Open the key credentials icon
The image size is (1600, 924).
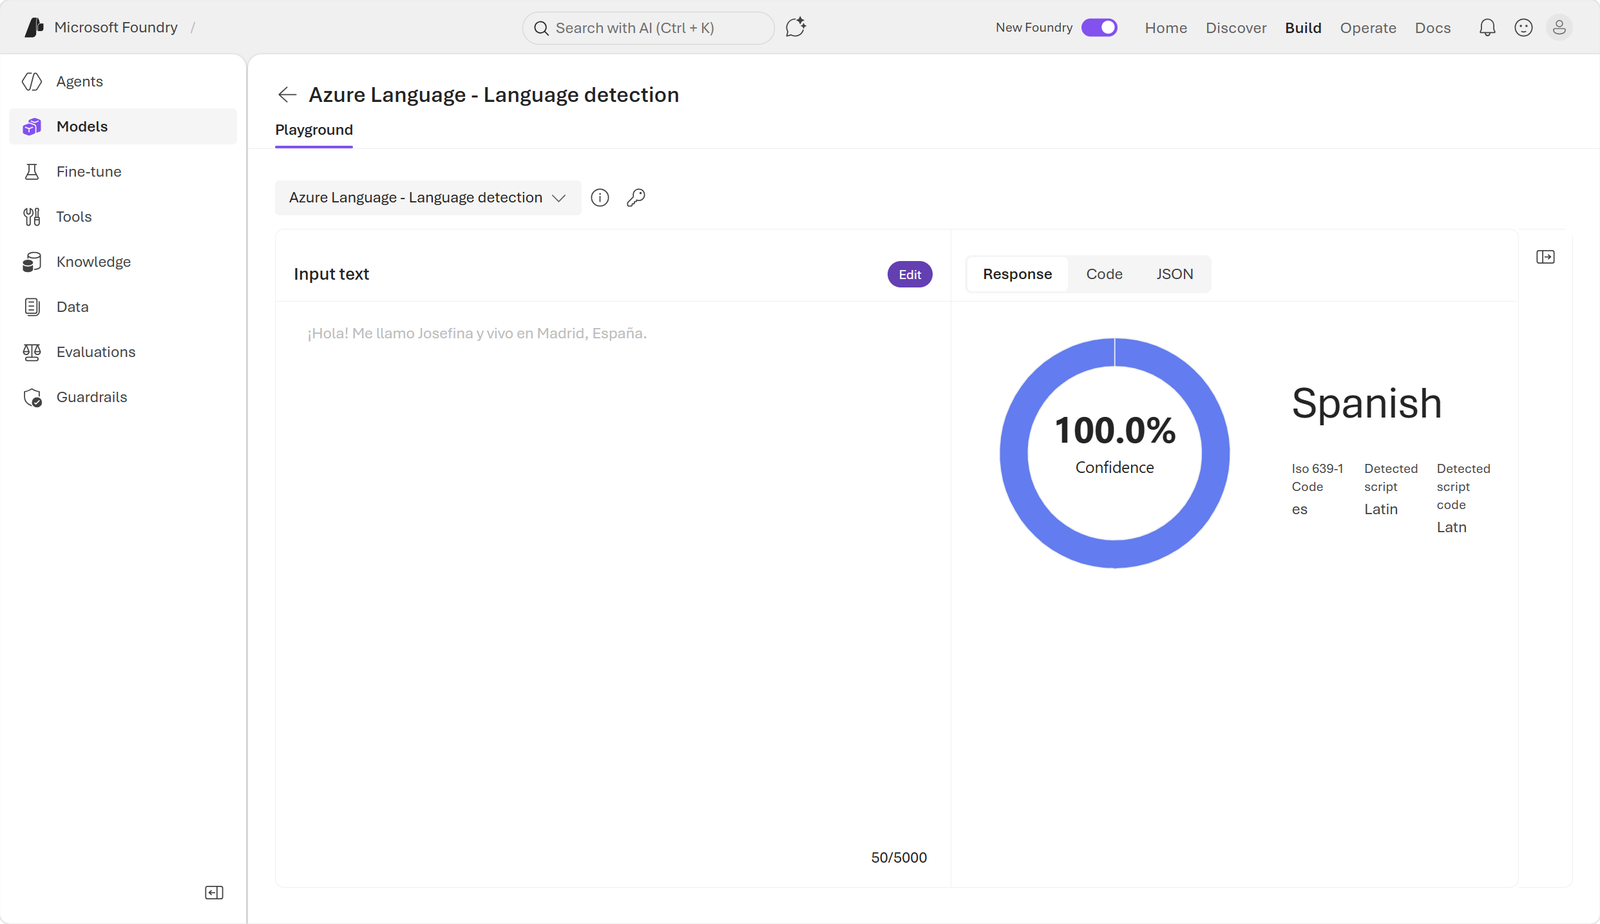[x=636, y=198]
